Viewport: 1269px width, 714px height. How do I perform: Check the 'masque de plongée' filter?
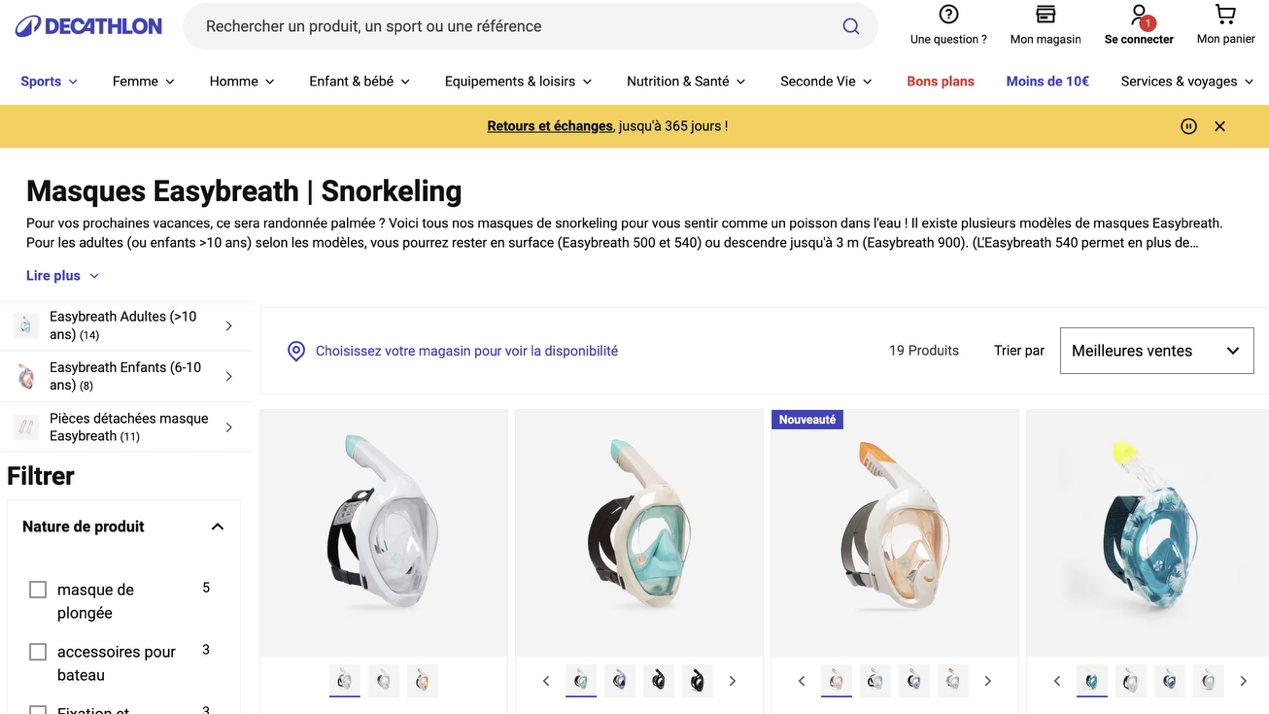38,590
